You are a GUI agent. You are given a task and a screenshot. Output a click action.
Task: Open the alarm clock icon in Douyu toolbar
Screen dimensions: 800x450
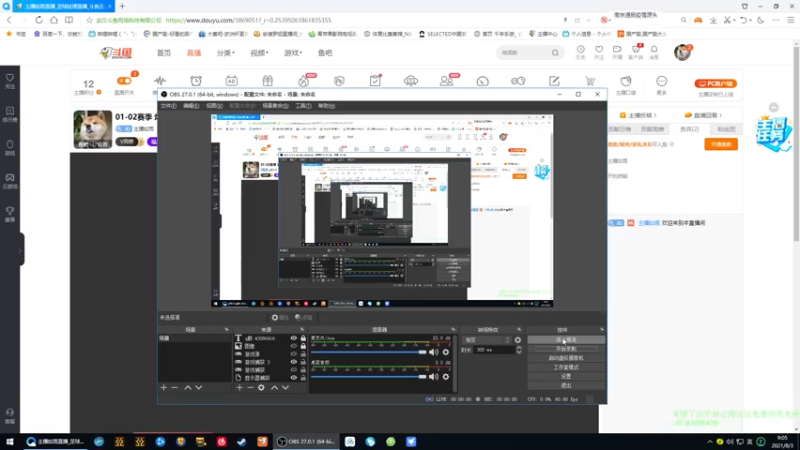point(196,81)
